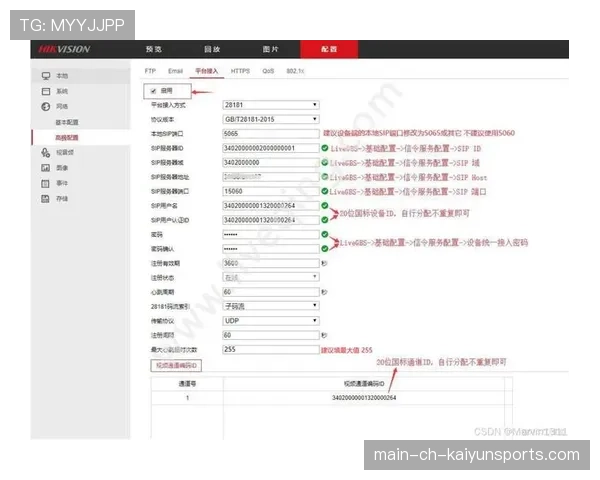Open the 系统 system settings icon

(46, 91)
